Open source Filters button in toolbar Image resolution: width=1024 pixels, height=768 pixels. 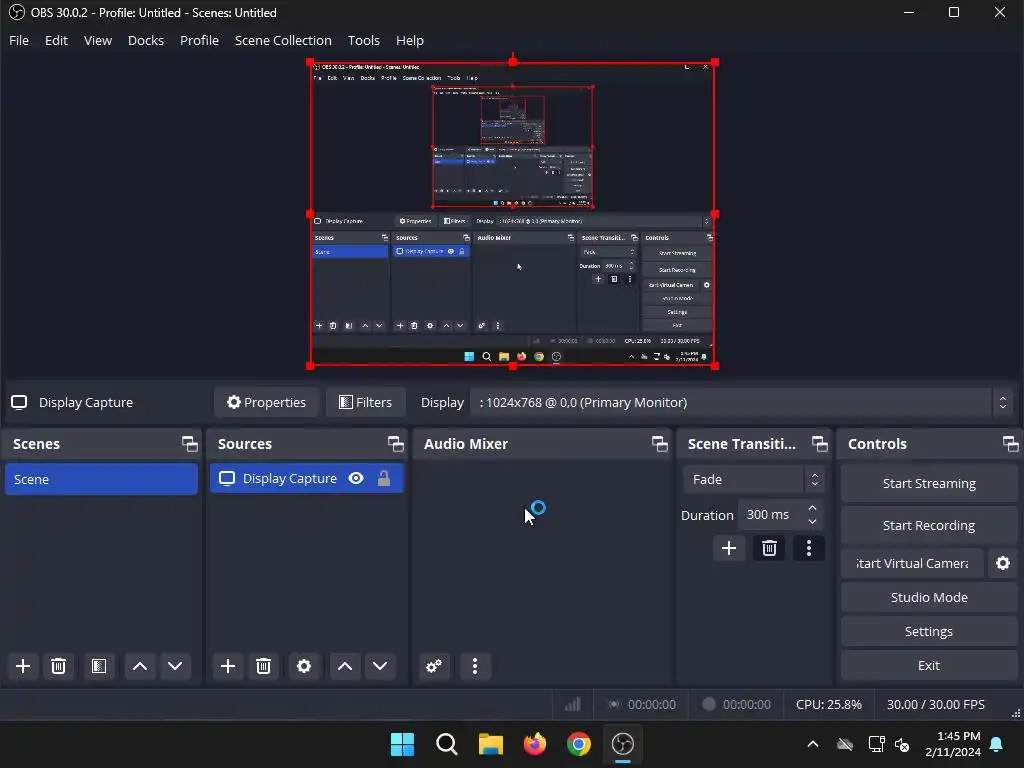tap(366, 402)
